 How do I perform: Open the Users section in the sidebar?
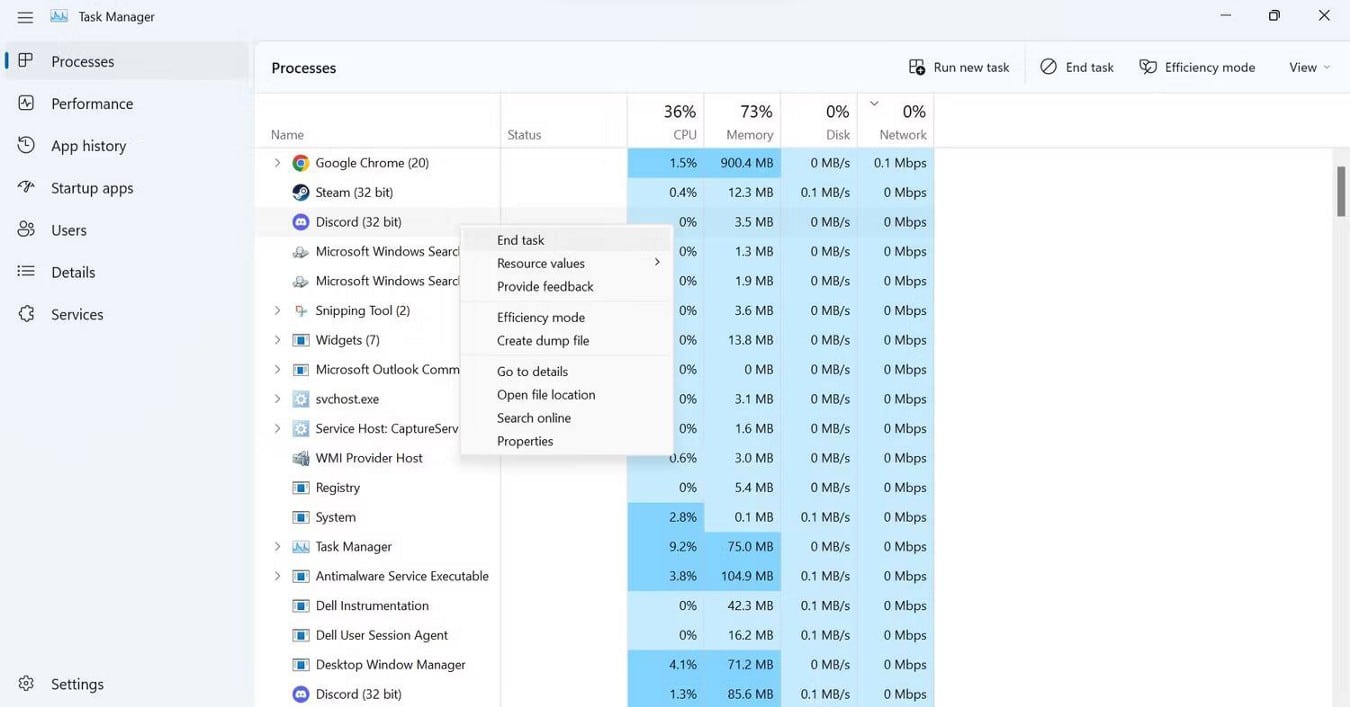coord(68,229)
